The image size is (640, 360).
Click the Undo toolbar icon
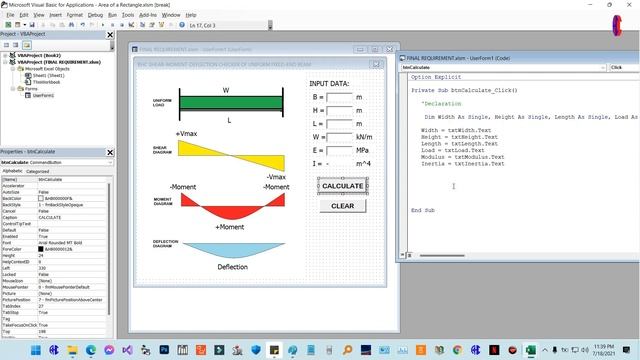(x=82, y=25)
